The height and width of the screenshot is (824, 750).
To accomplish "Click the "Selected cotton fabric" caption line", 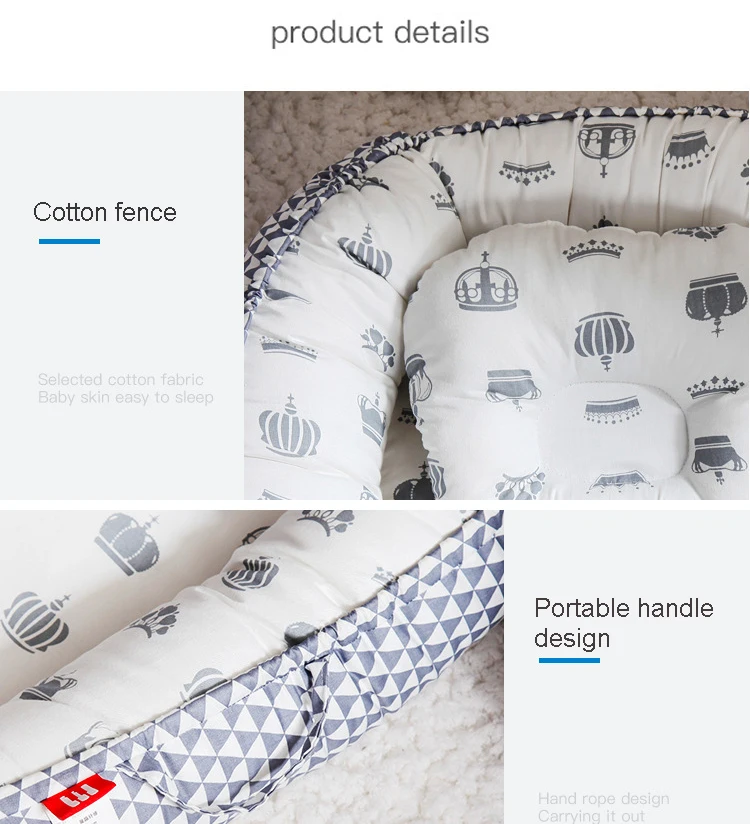I will tap(120, 379).
